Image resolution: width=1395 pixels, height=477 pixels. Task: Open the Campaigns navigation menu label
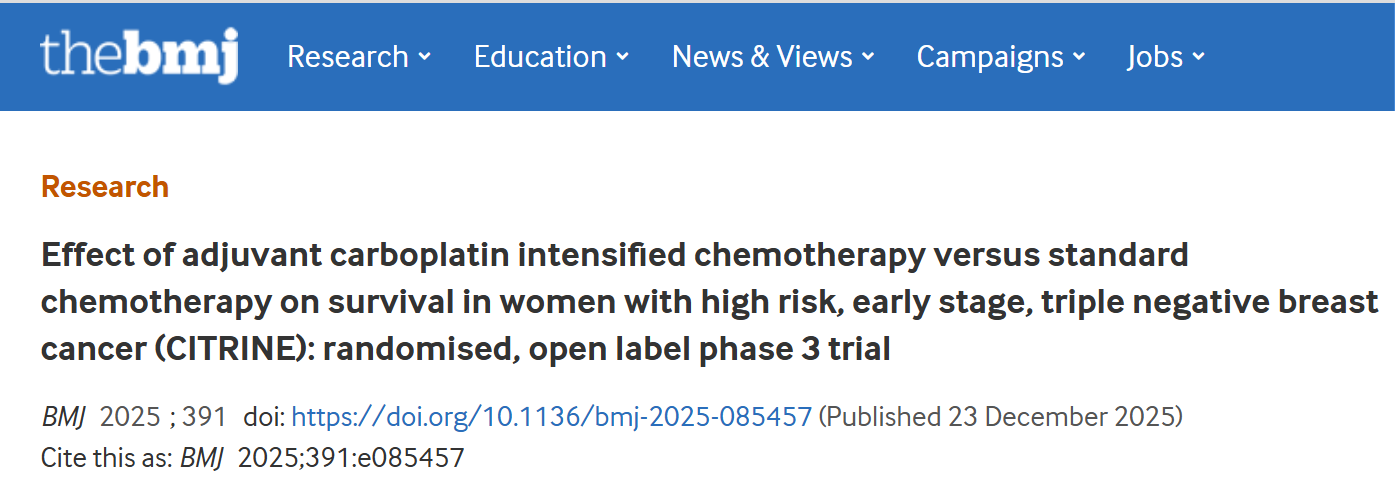[x=990, y=57]
